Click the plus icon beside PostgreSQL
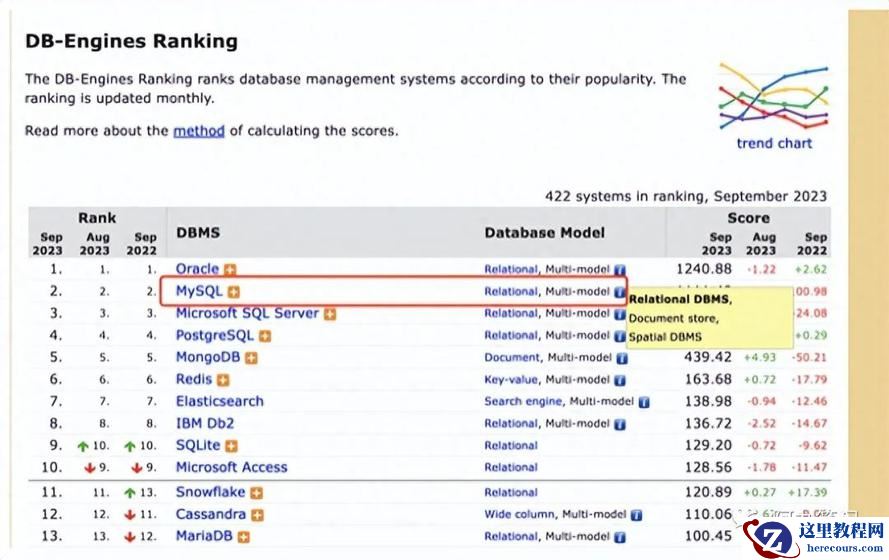 click(x=265, y=336)
